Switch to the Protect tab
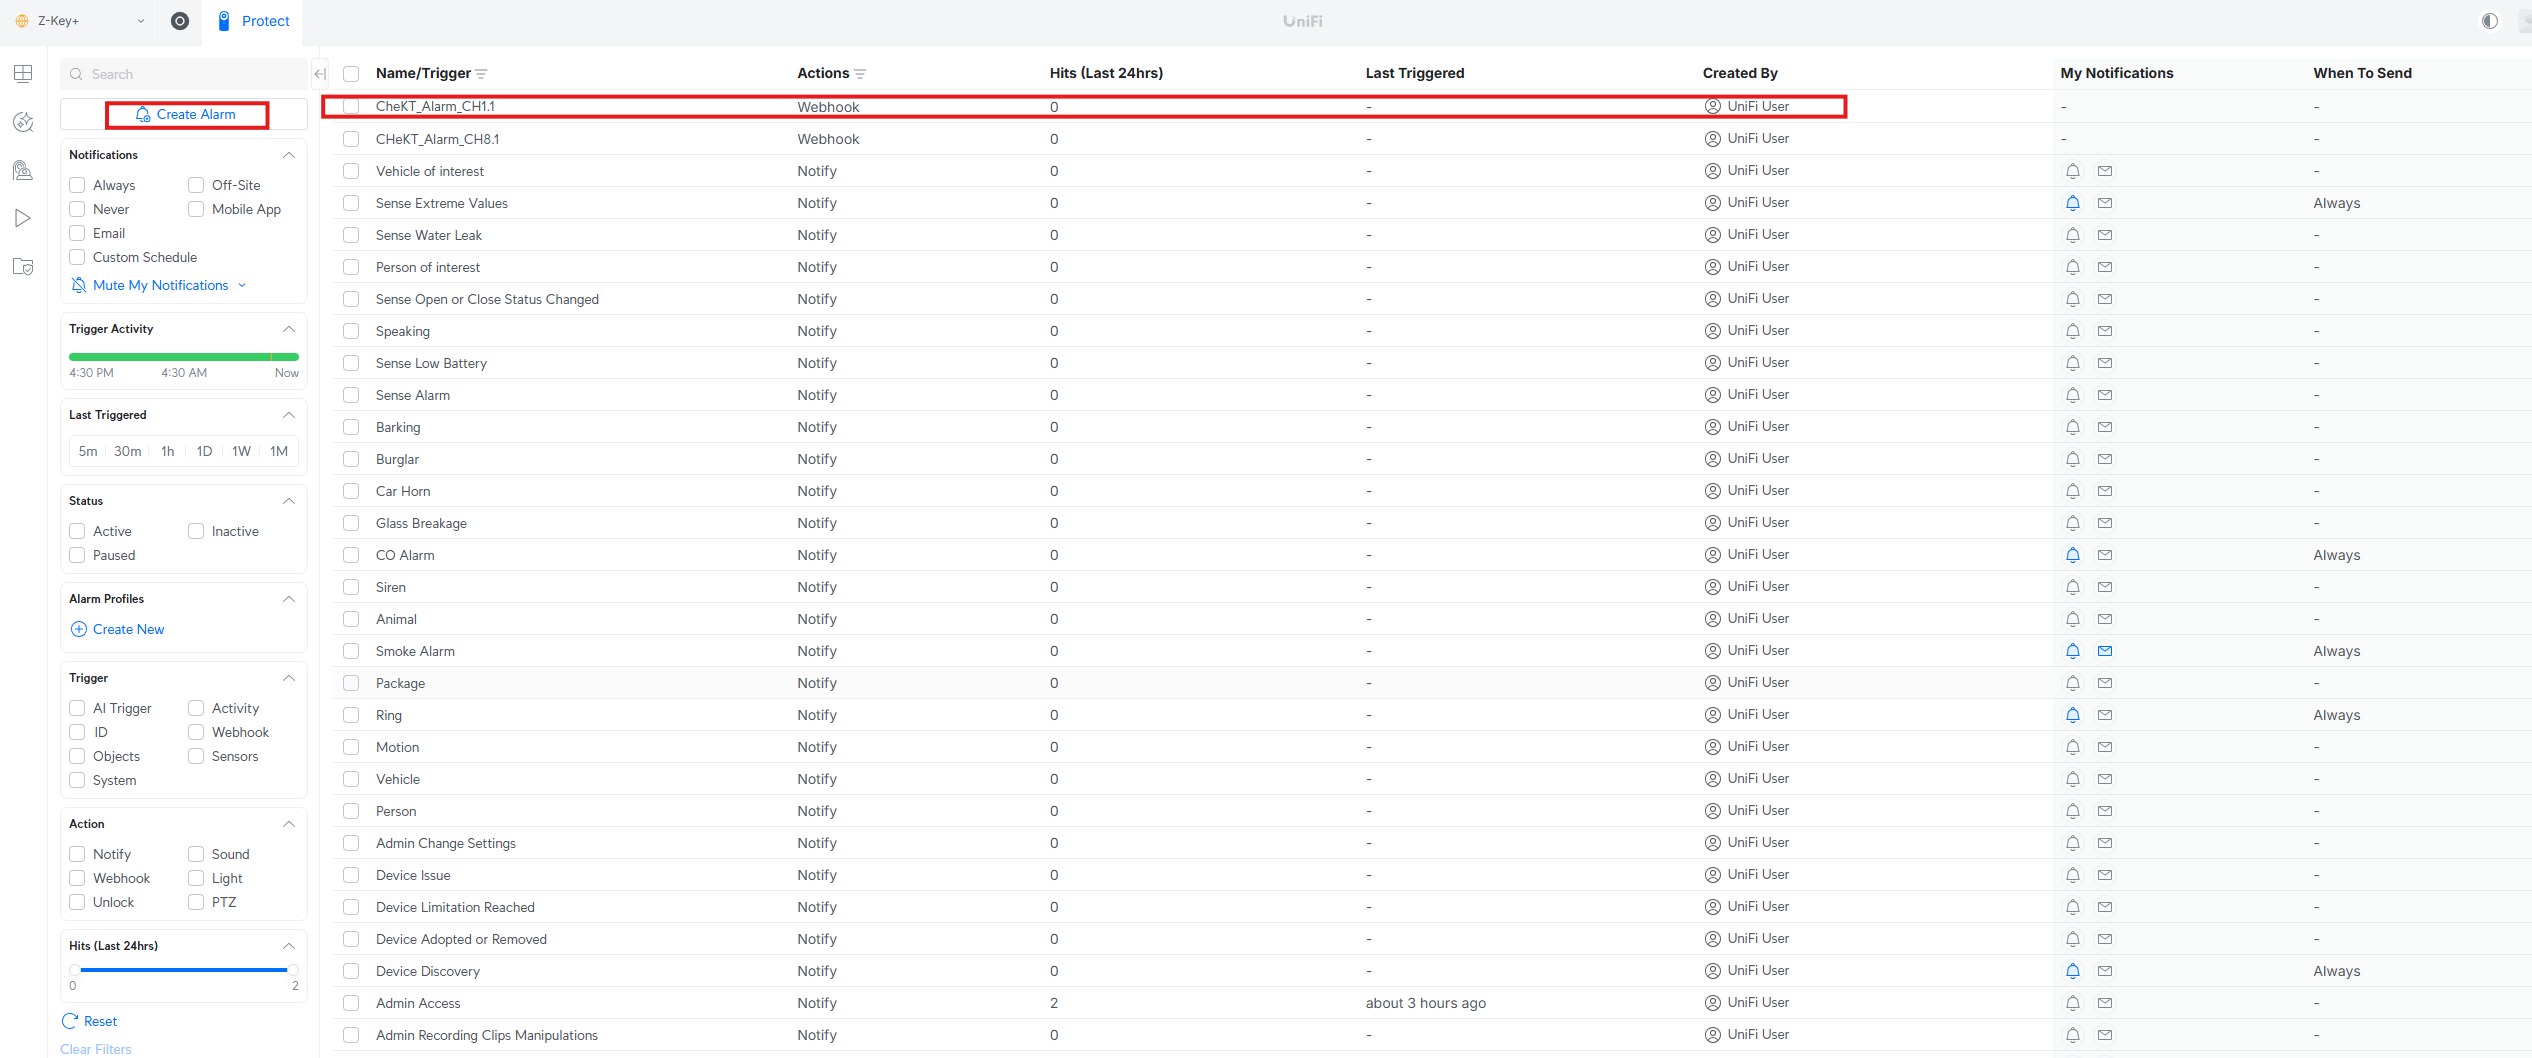Screen dimensions: 2532x1058 click(x=254, y=21)
